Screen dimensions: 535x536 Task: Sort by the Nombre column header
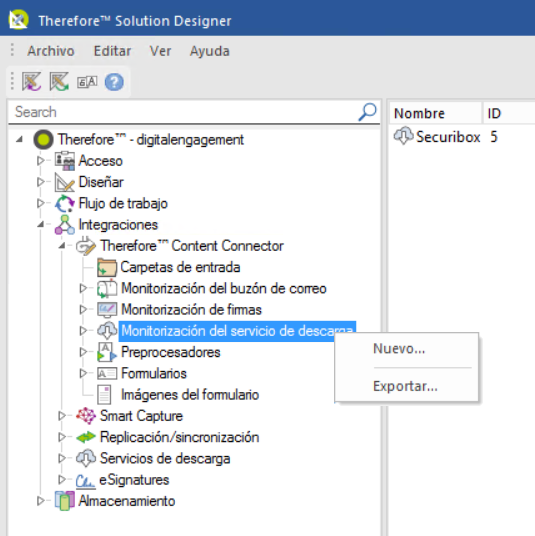pyautogui.click(x=435, y=113)
